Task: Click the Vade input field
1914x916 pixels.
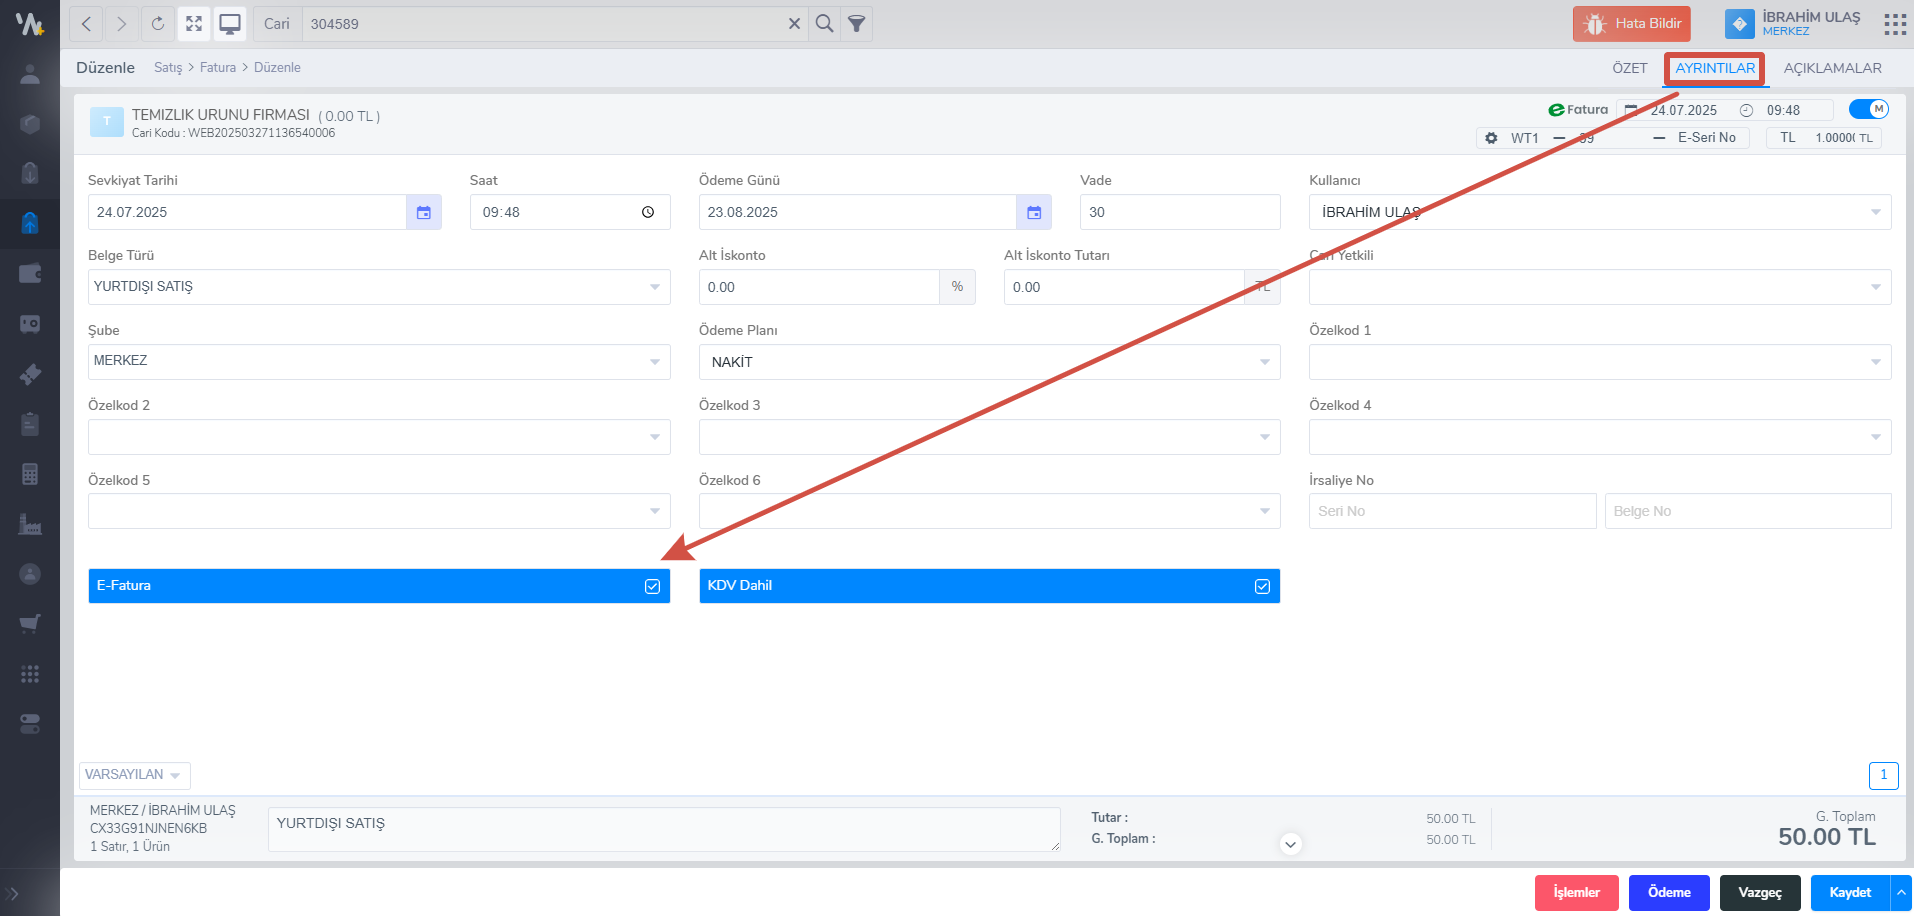Action: [1179, 212]
